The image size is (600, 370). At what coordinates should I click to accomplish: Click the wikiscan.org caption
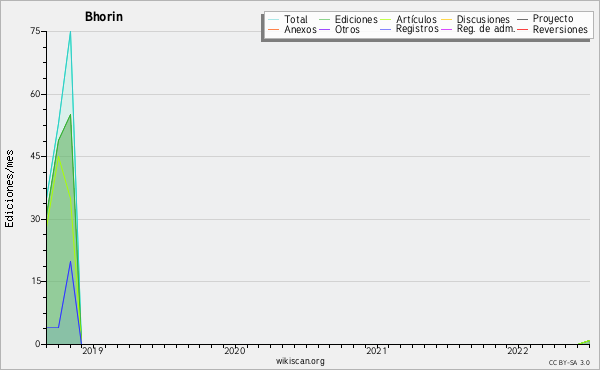[300, 361]
